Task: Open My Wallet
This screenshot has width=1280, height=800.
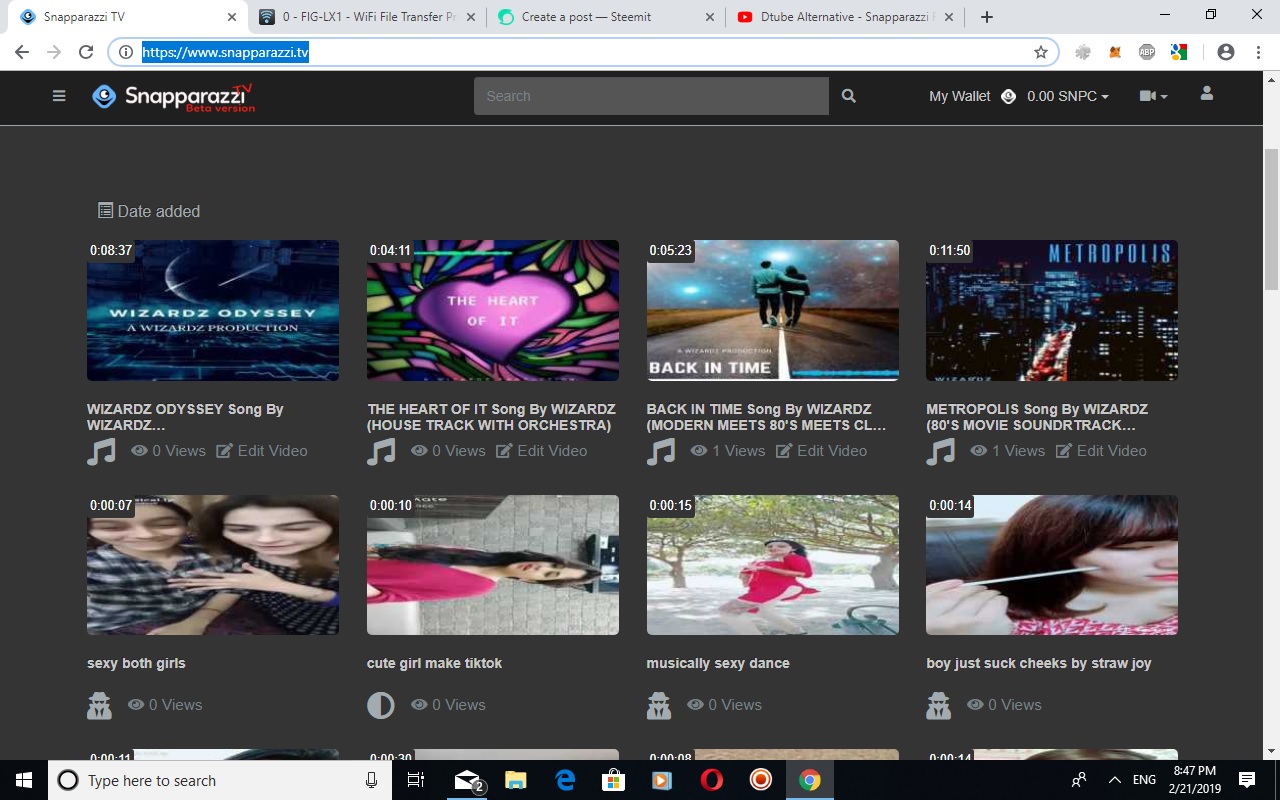Action: tap(958, 96)
